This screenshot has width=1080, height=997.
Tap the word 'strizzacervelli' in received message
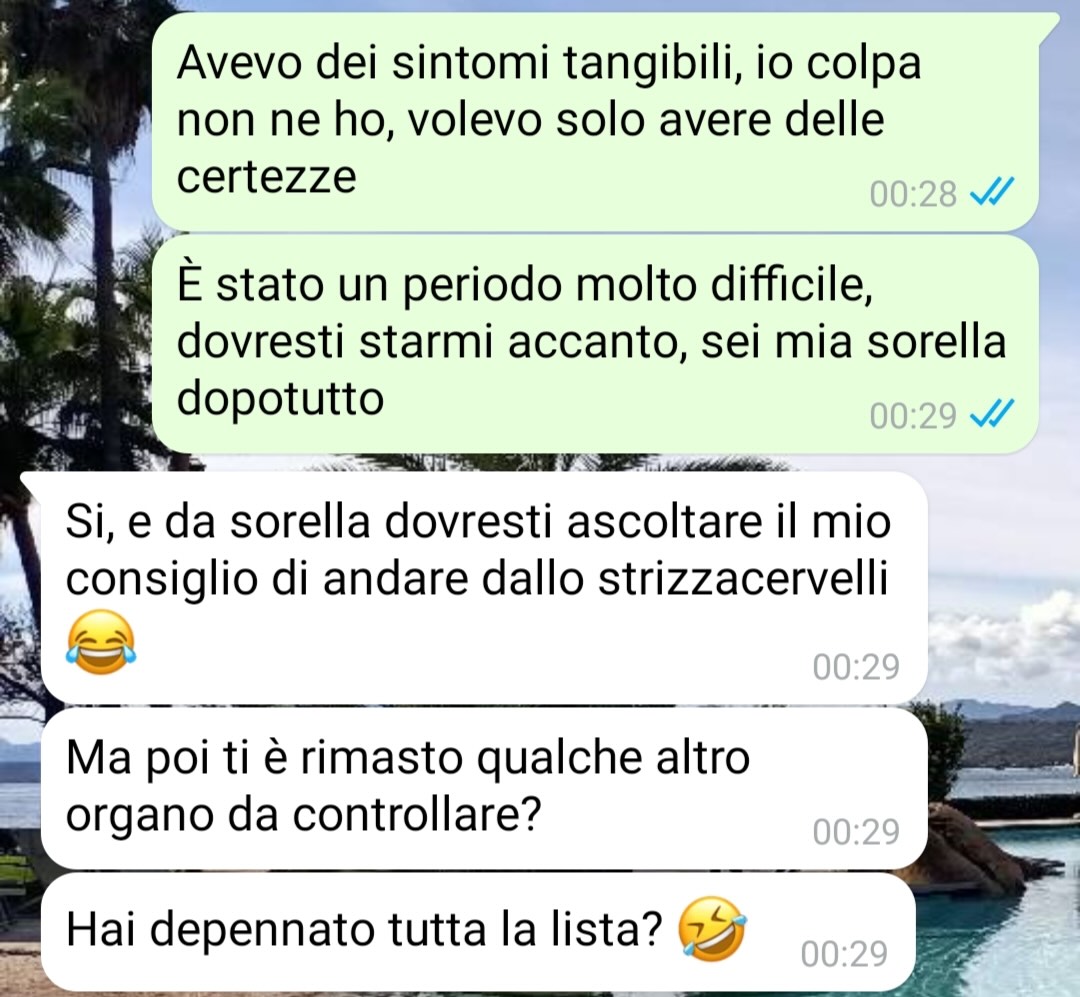[x=743, y=579]
